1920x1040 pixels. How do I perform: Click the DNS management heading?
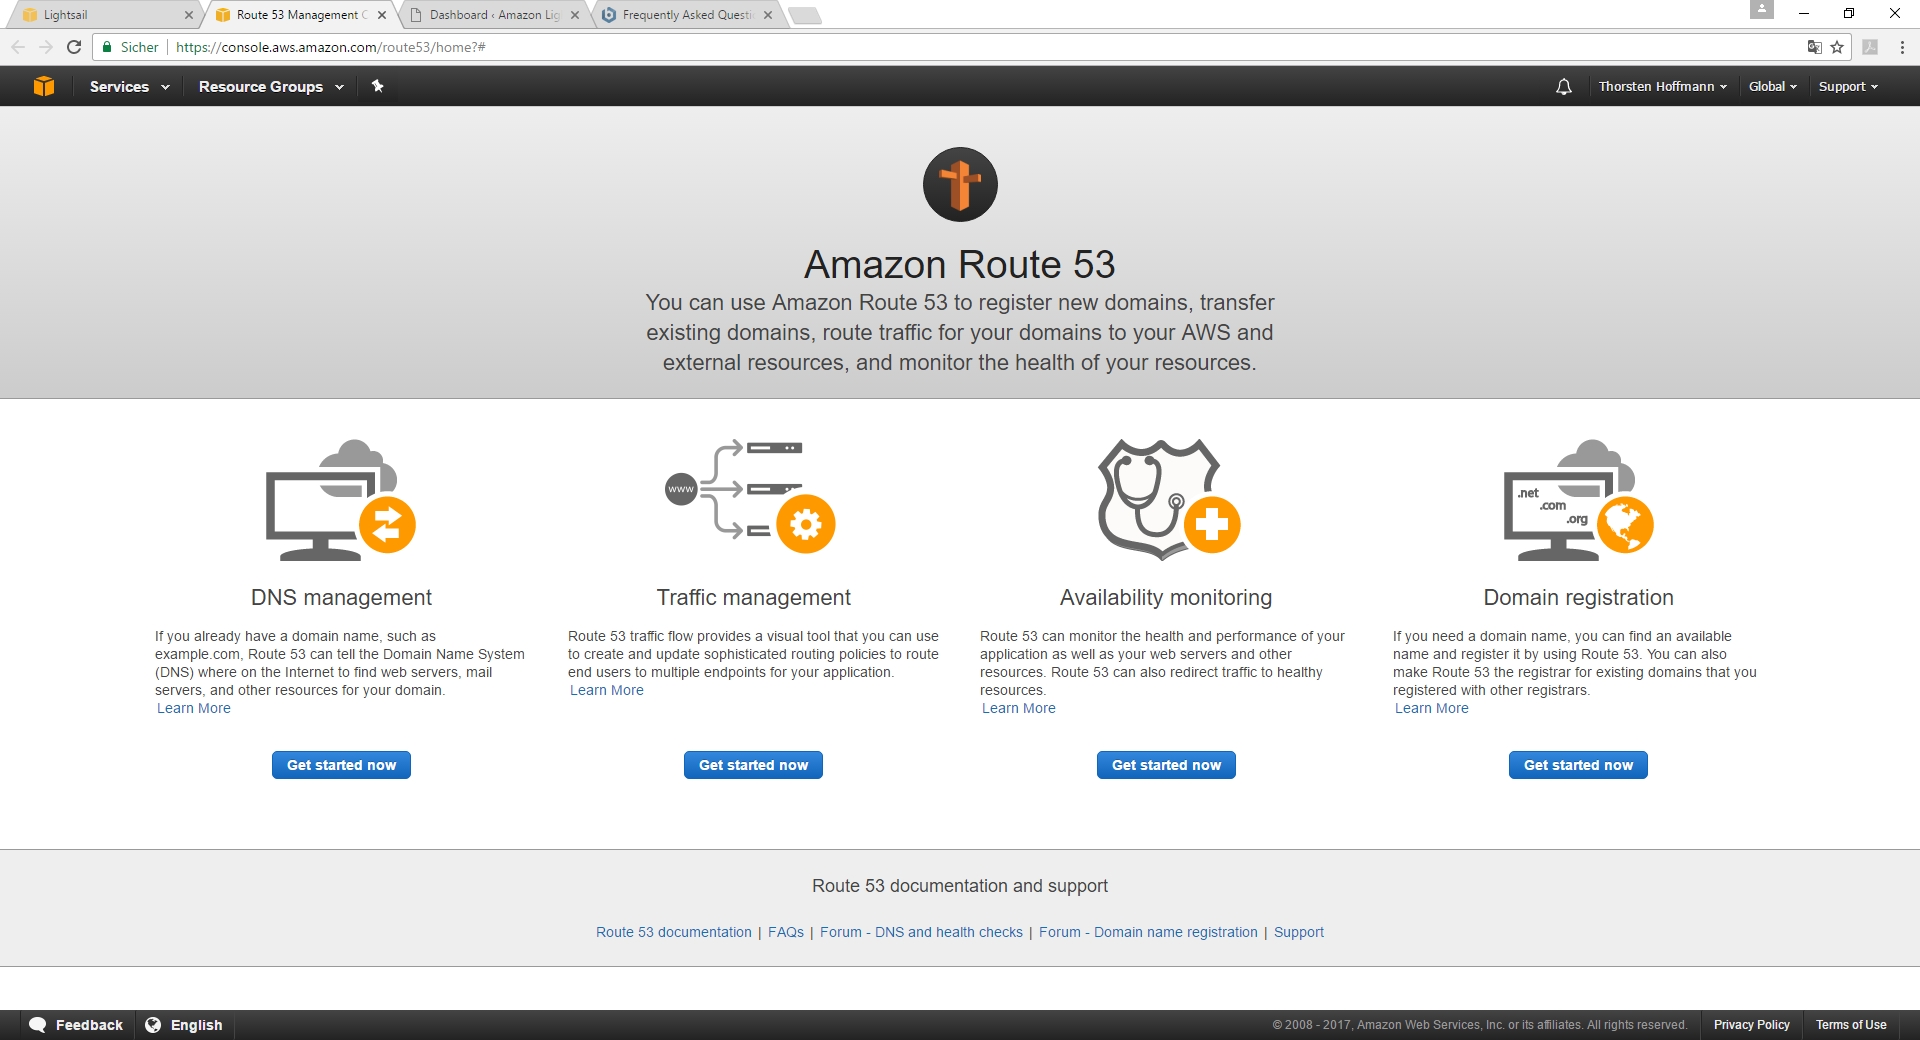(341, 597)
